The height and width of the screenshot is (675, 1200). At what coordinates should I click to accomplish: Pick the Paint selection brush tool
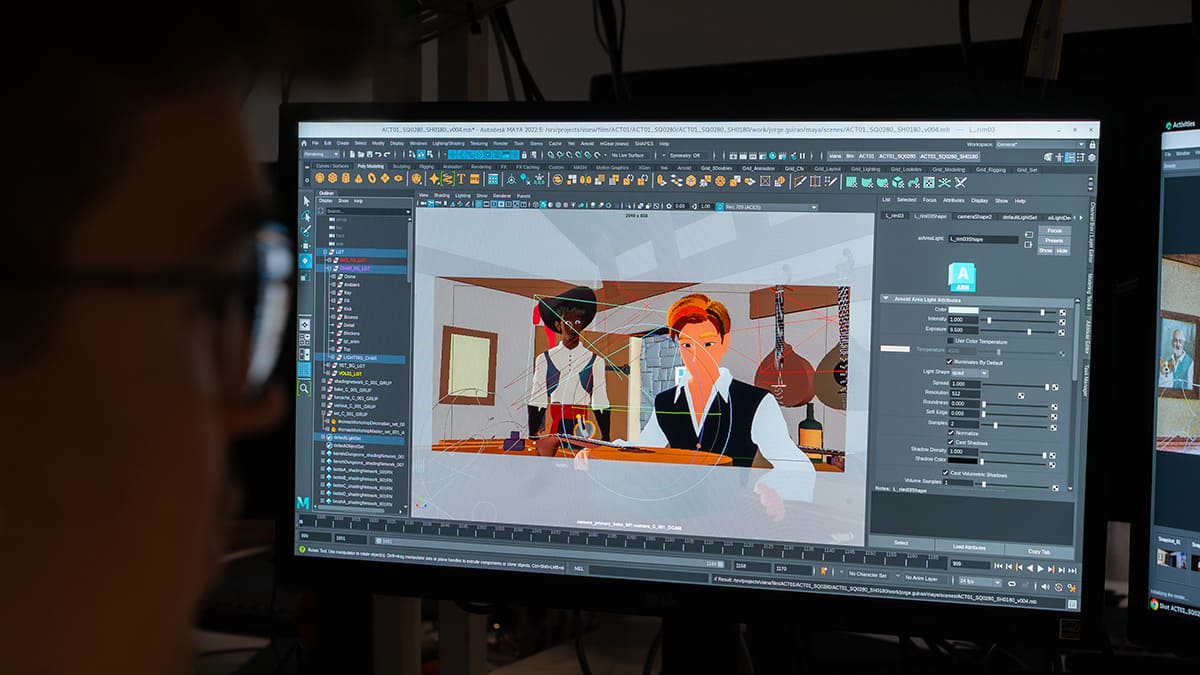click(306, 230)
